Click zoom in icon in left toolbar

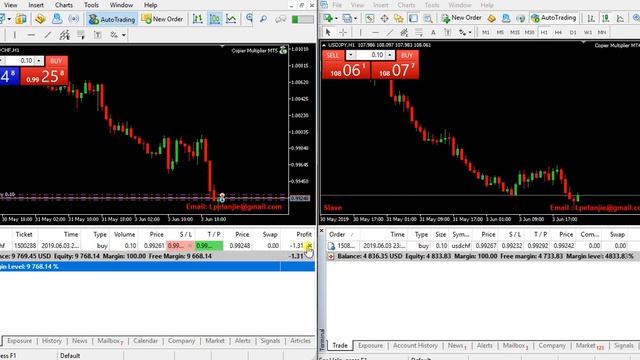pos(249,18)
